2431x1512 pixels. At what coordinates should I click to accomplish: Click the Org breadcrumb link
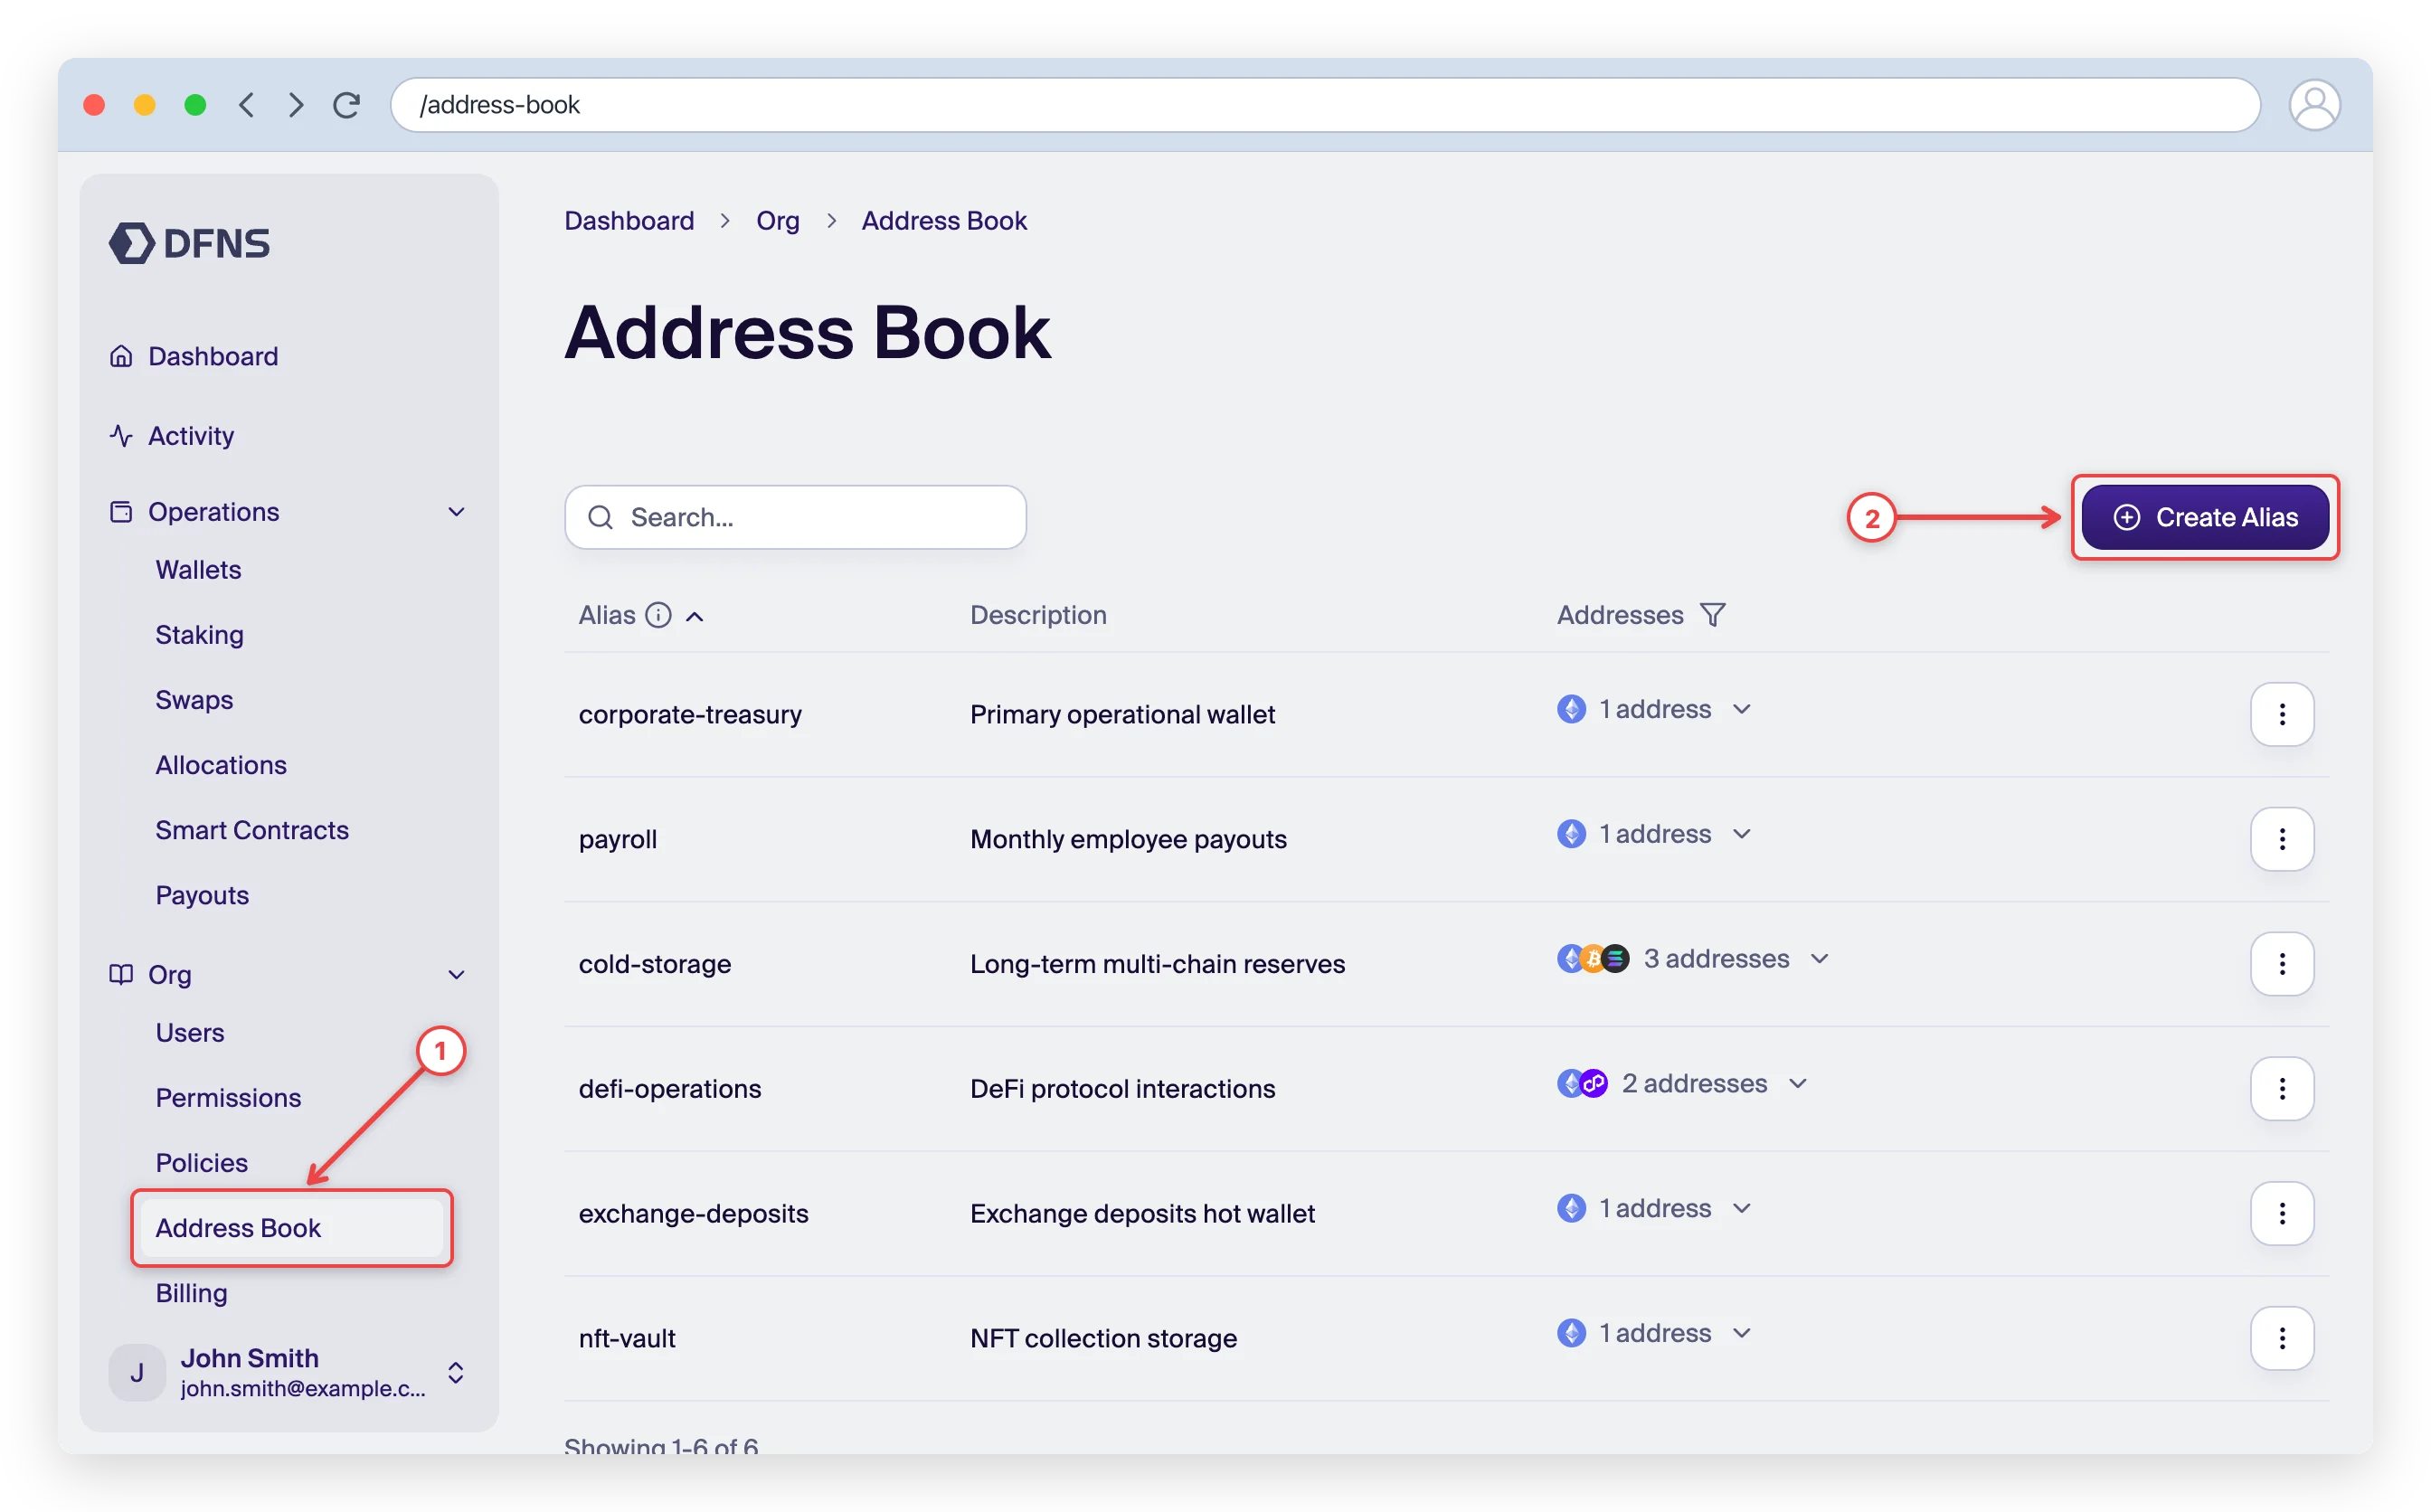(778, 220)
